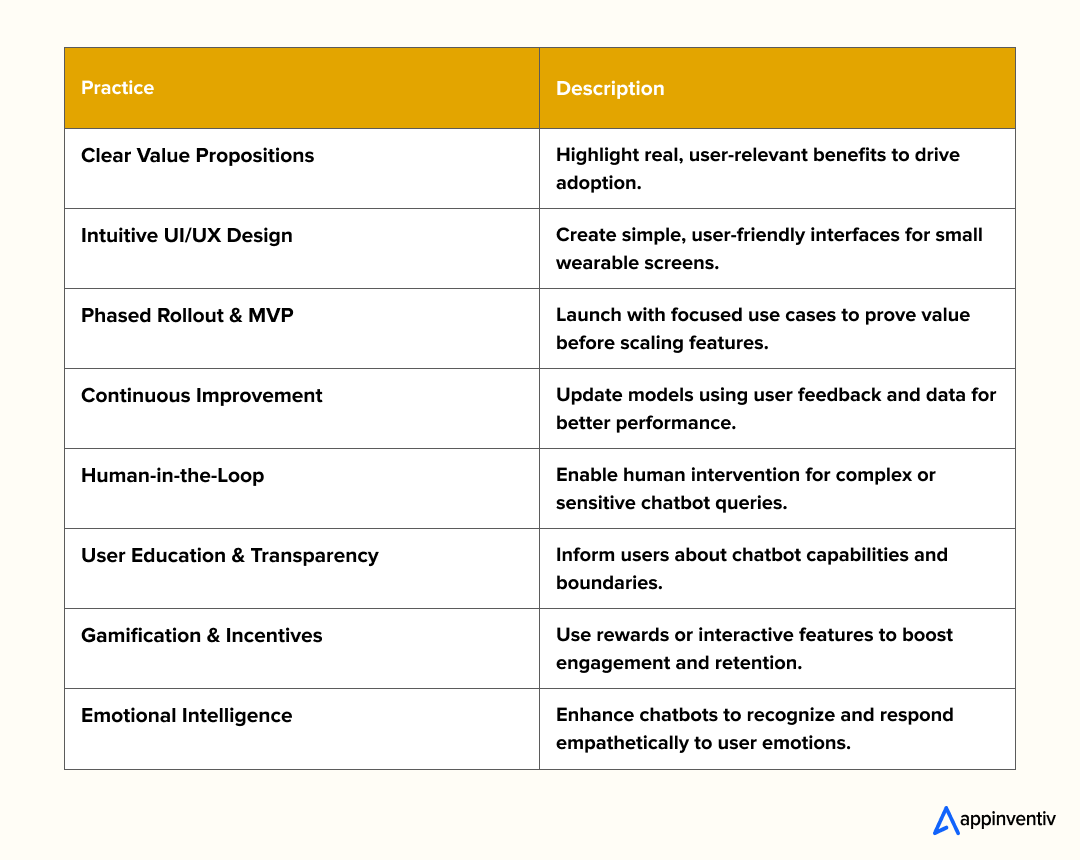Select the 'Enable human intervention' description text
The width and height of the screenshot is (1080, 860).
point(745,489)
